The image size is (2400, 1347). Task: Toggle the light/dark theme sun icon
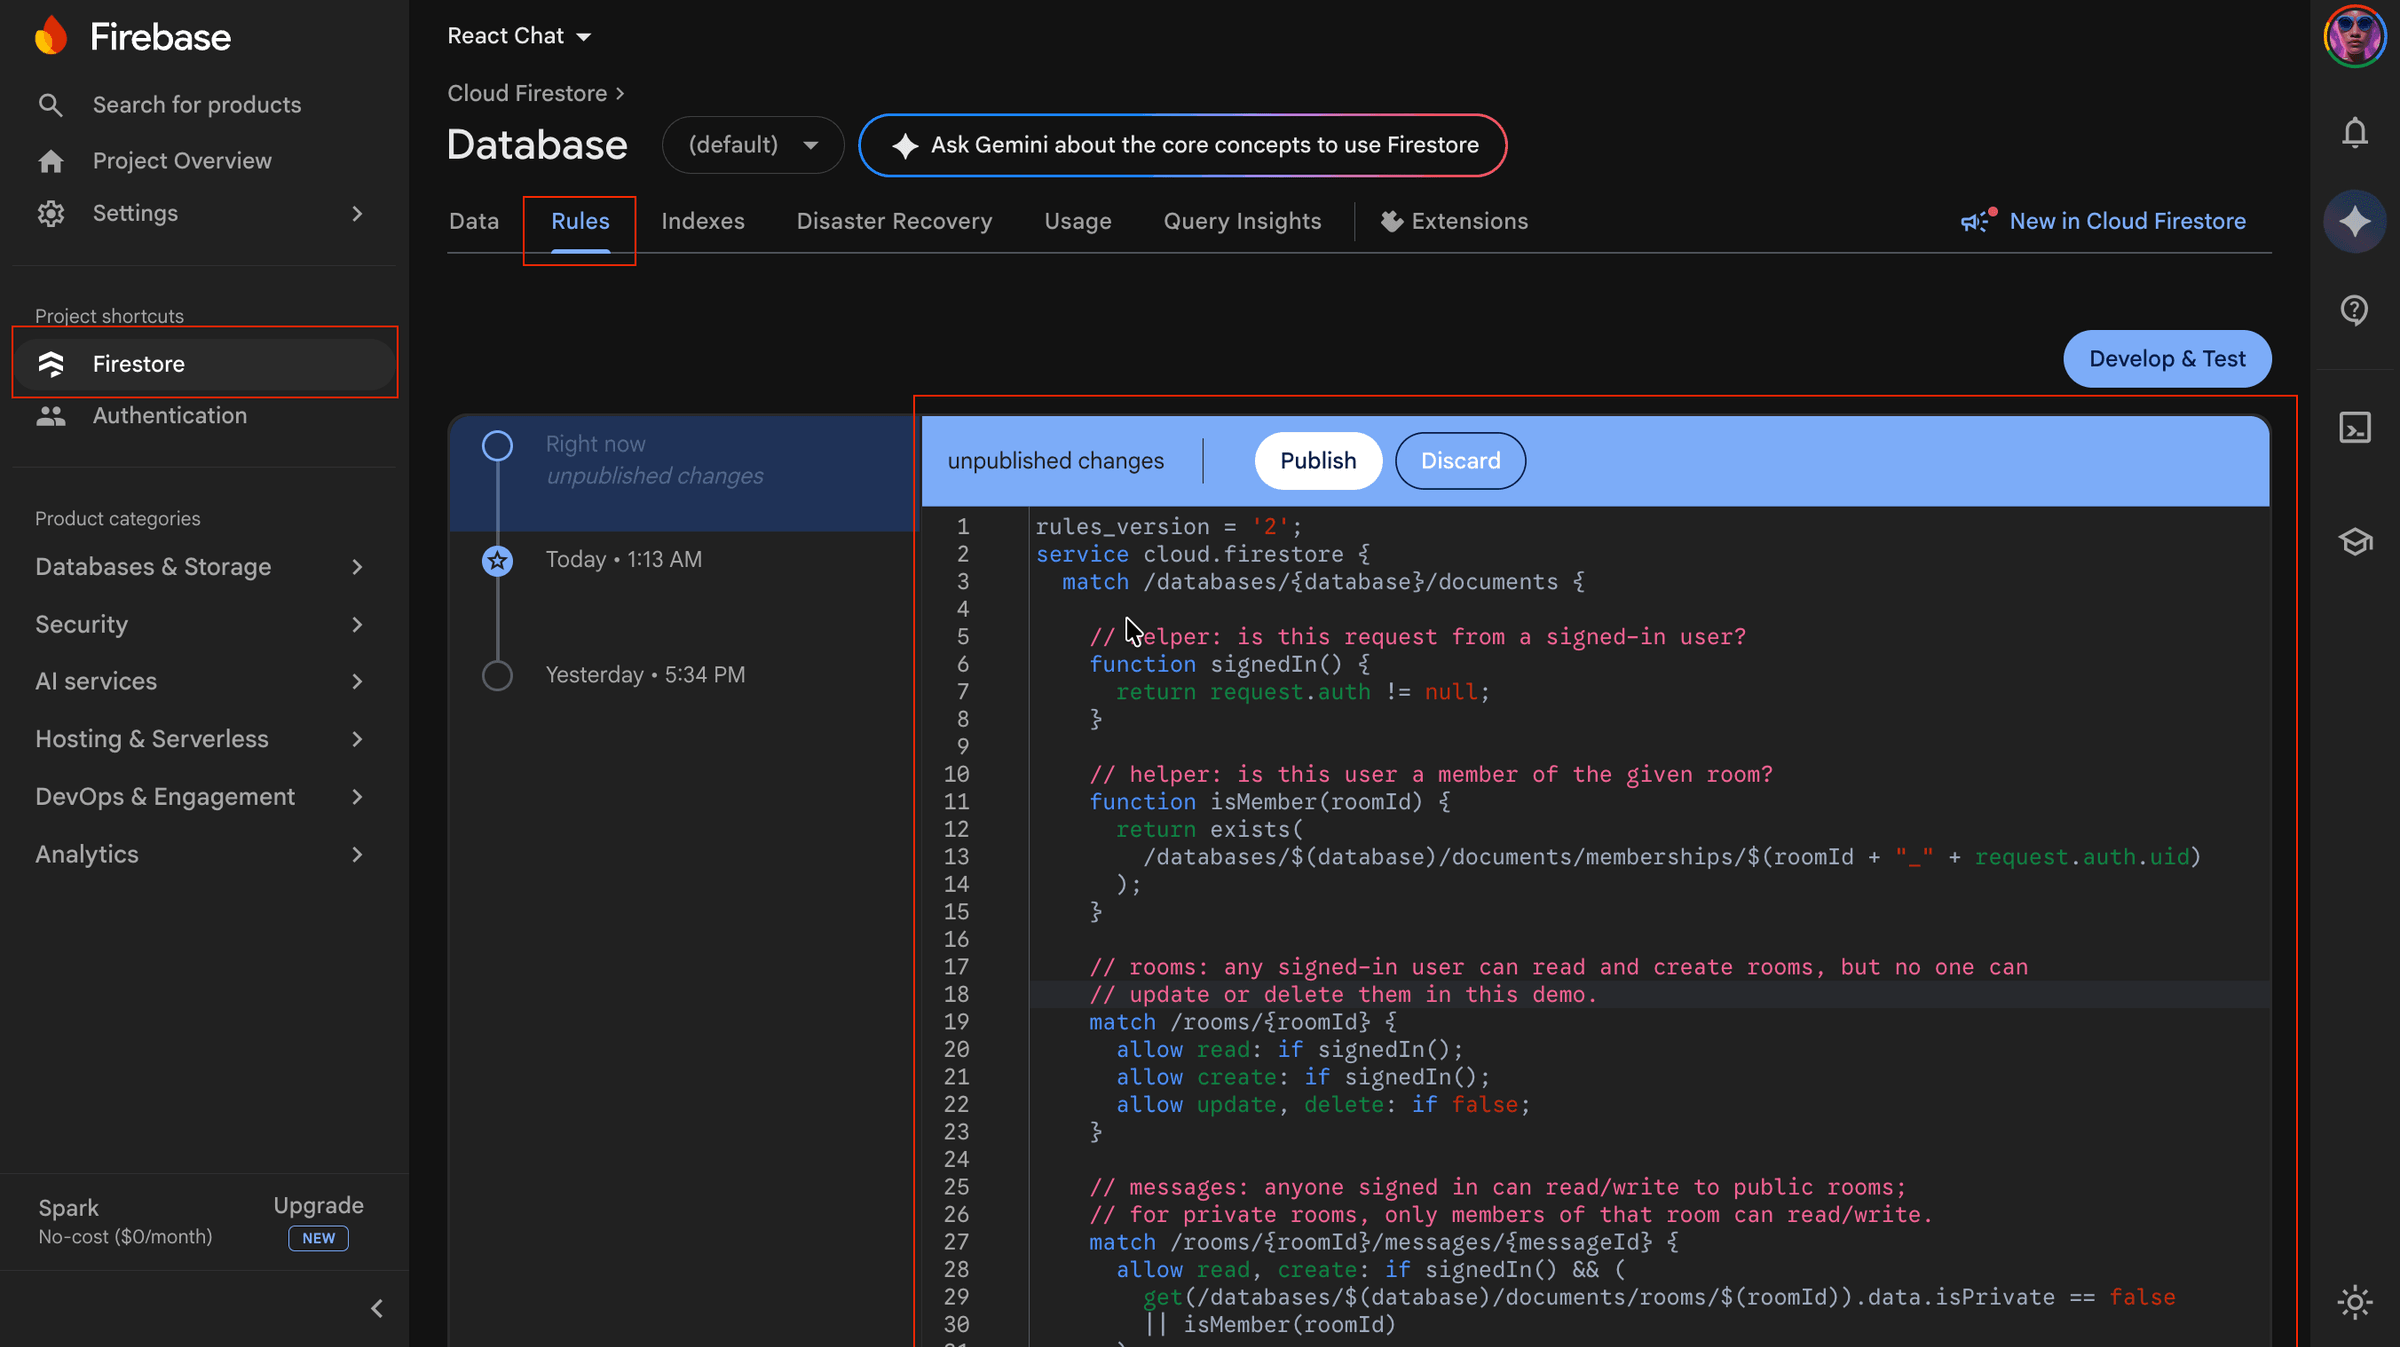(x=2355, y=1303)
